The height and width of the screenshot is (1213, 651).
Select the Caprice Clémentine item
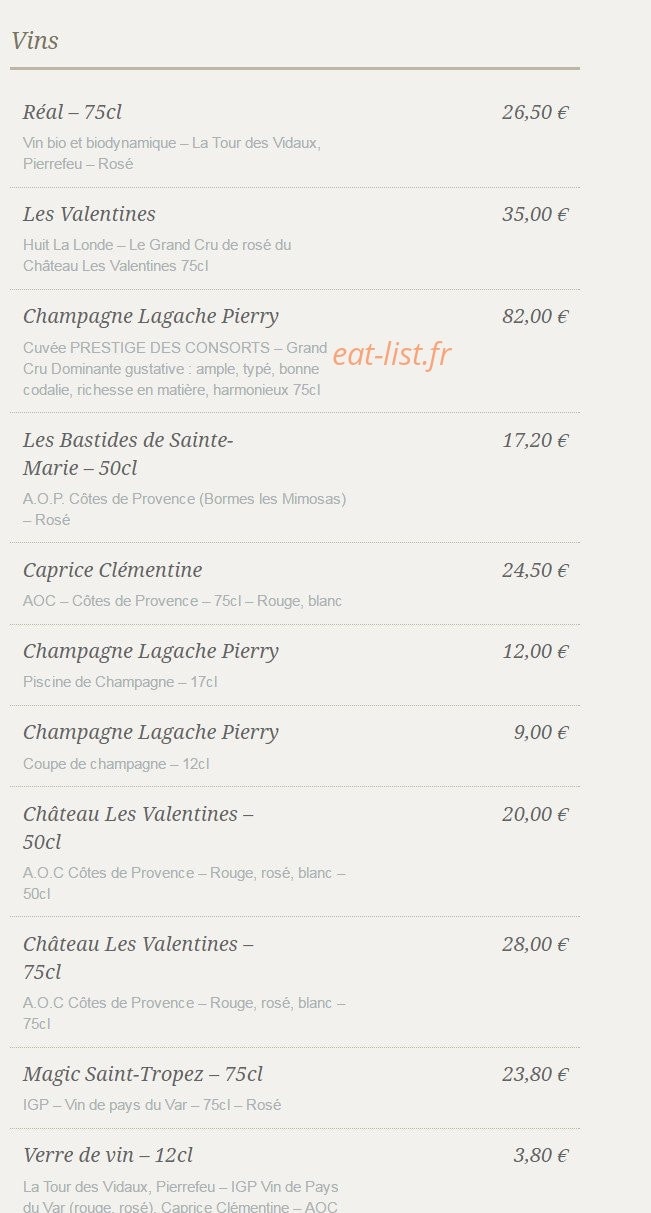(112, 570)
